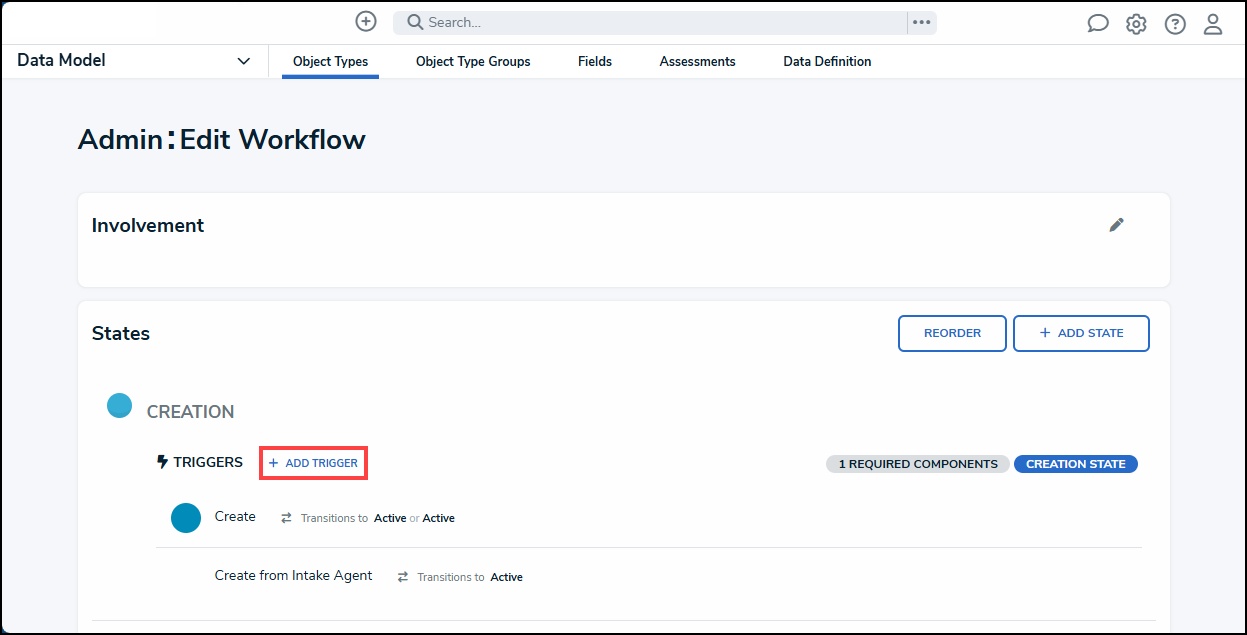
Task: Open the settings gear icon
Action: [1136, 24]
